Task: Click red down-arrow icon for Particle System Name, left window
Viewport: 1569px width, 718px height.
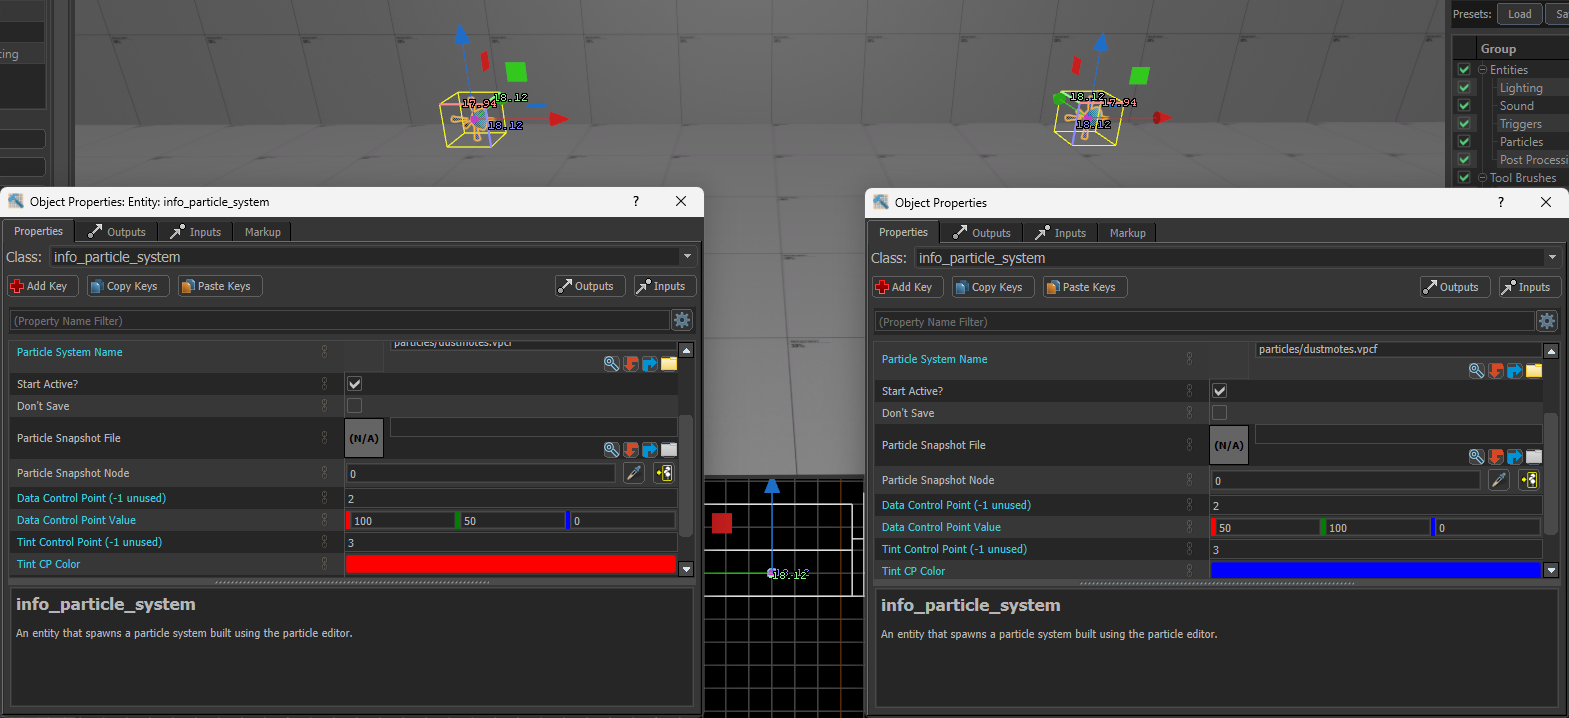Action: (631, 364)
